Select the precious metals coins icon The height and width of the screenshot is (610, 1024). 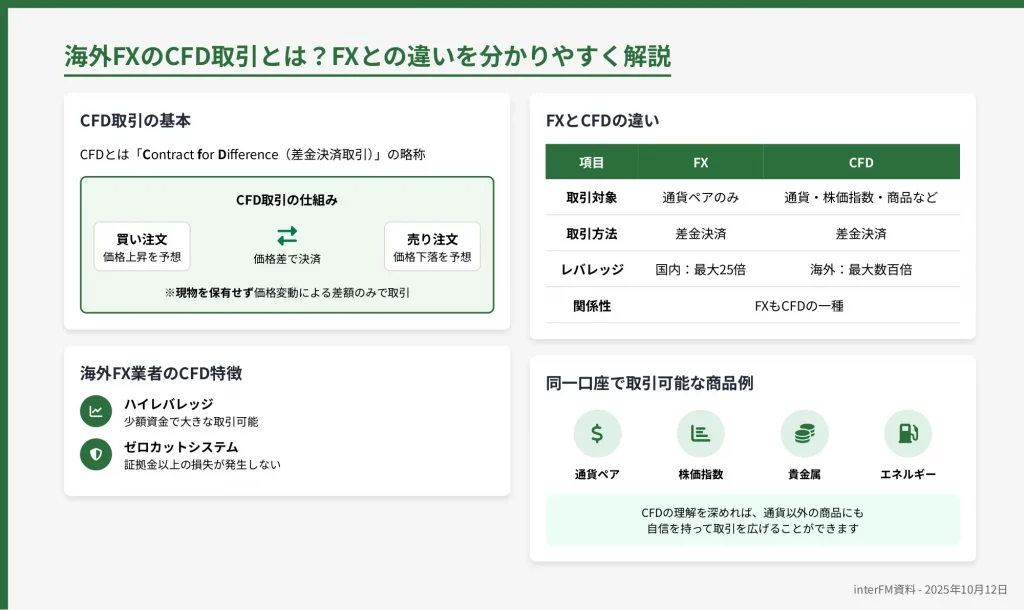coord(804,433)
